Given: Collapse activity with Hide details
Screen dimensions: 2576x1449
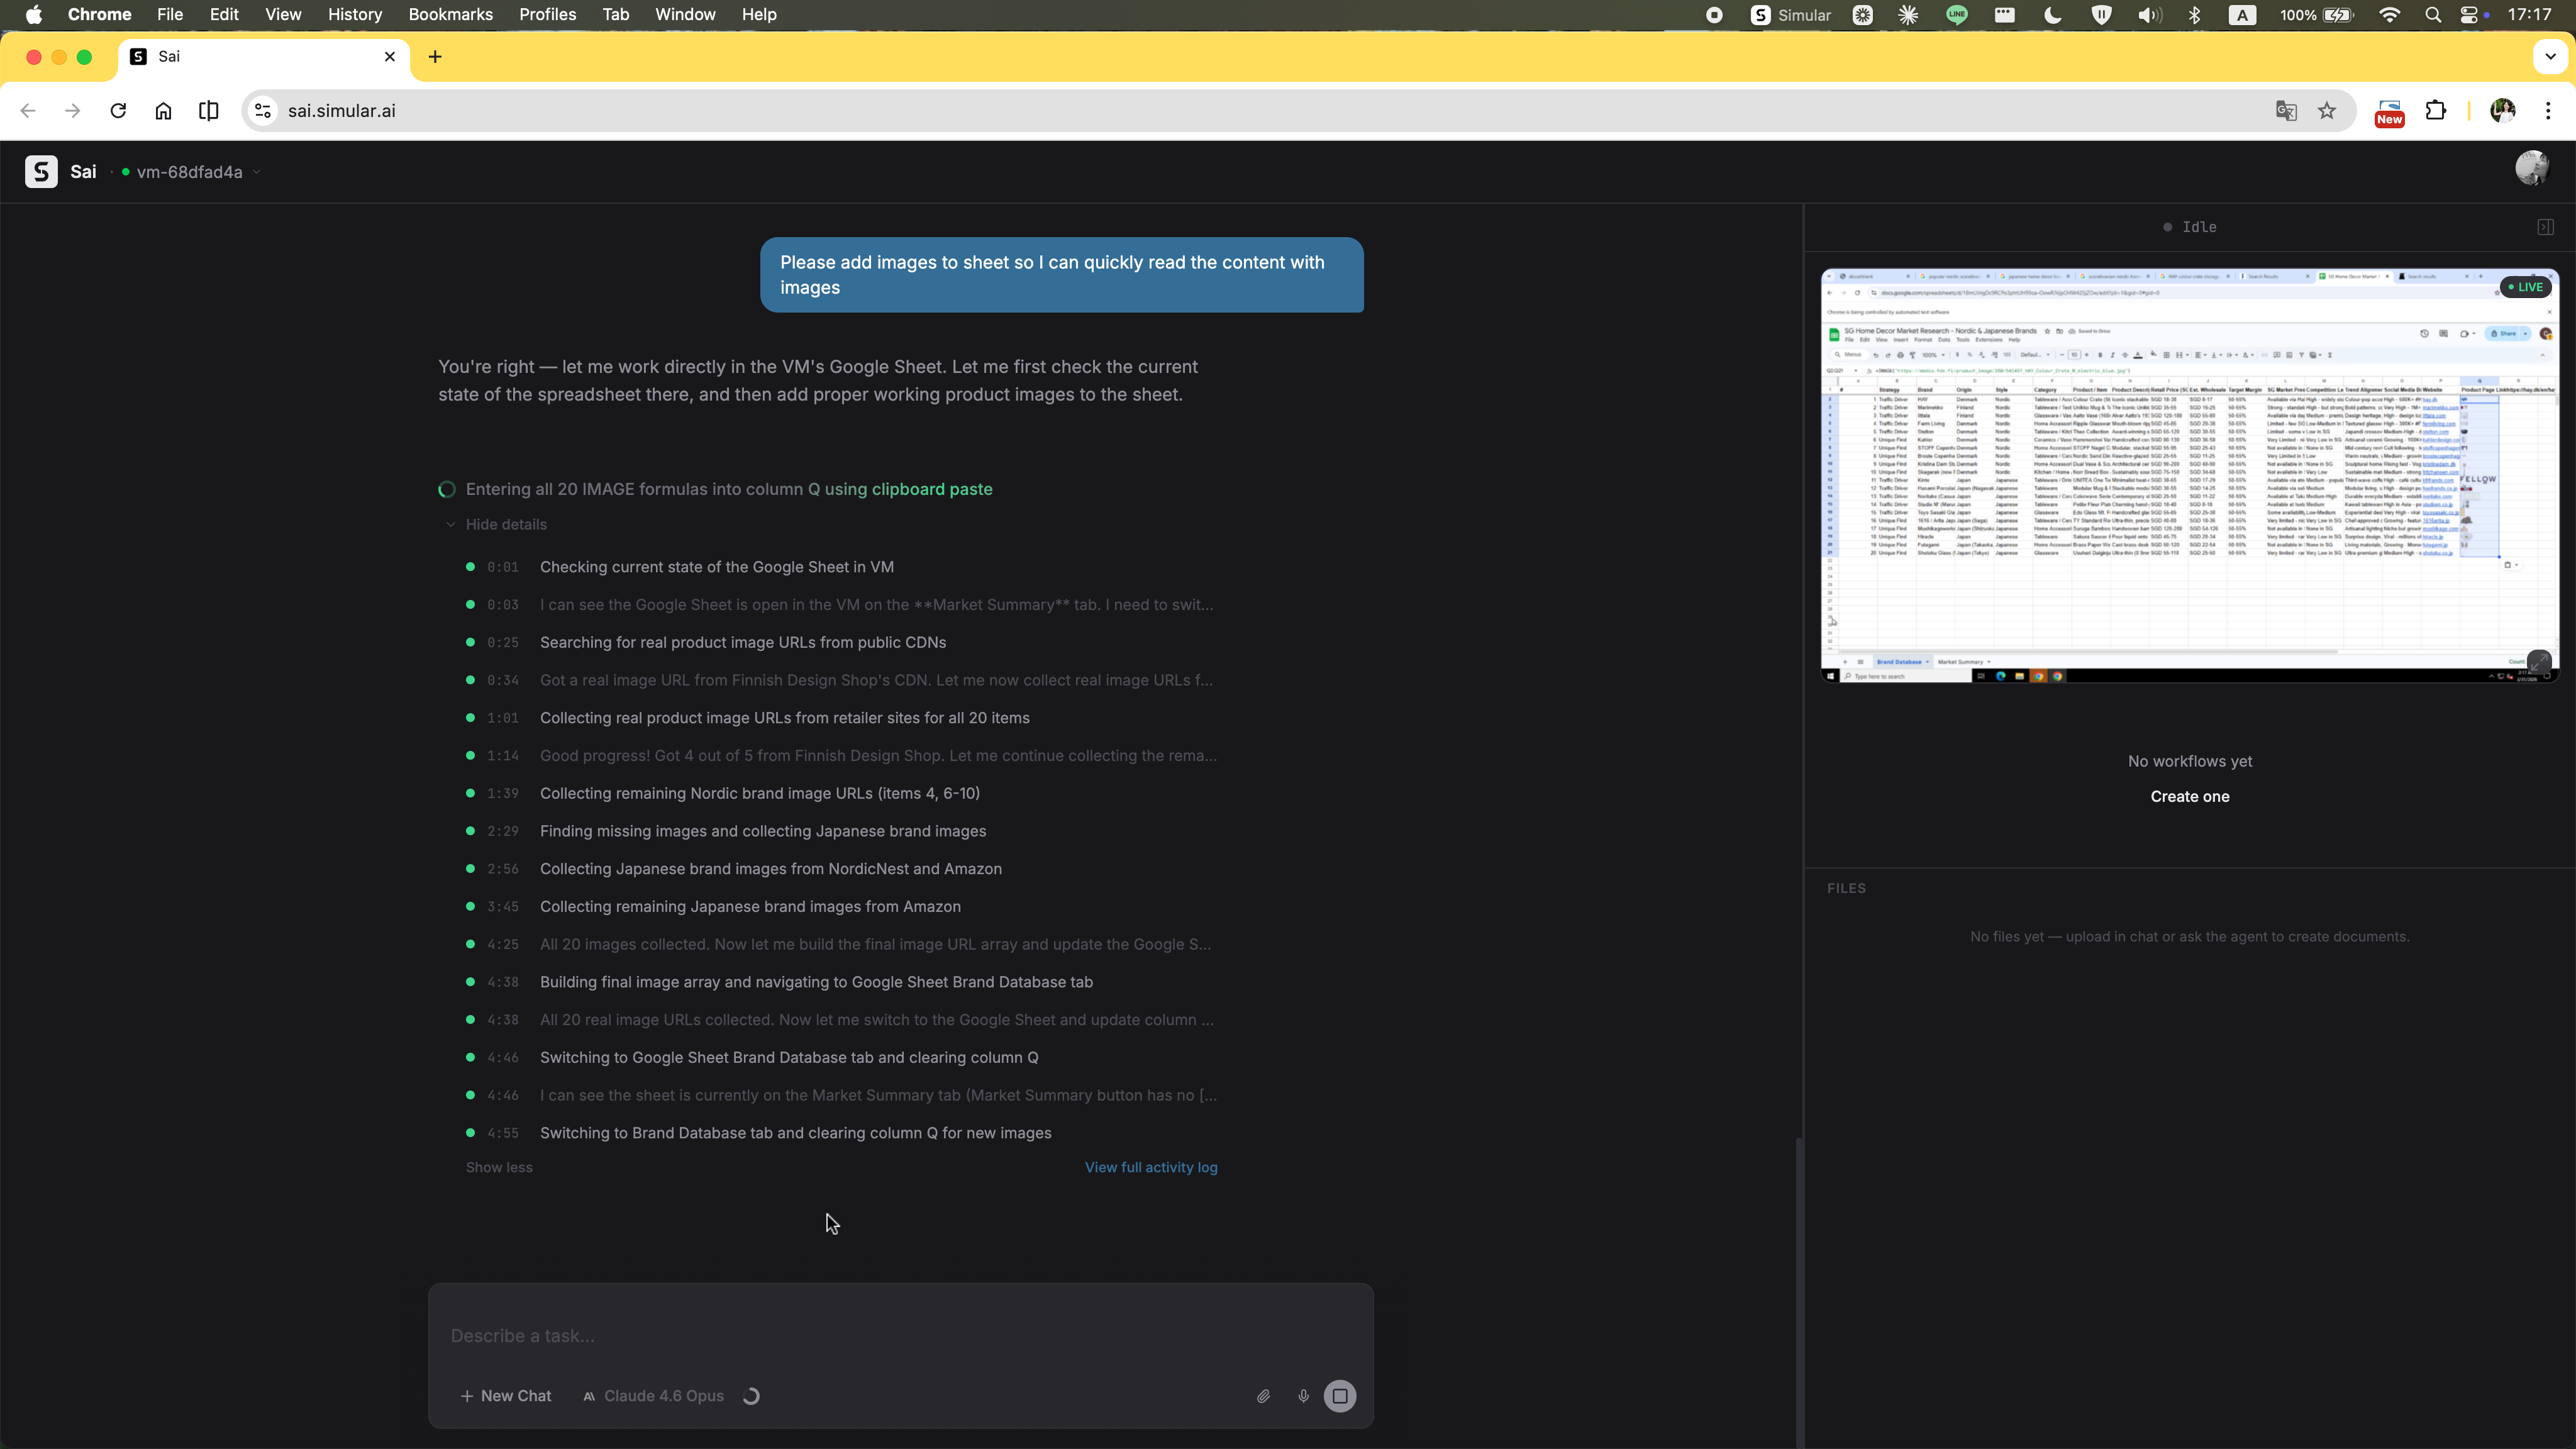Looking at the screenshot, I should [x=505, y=524].
